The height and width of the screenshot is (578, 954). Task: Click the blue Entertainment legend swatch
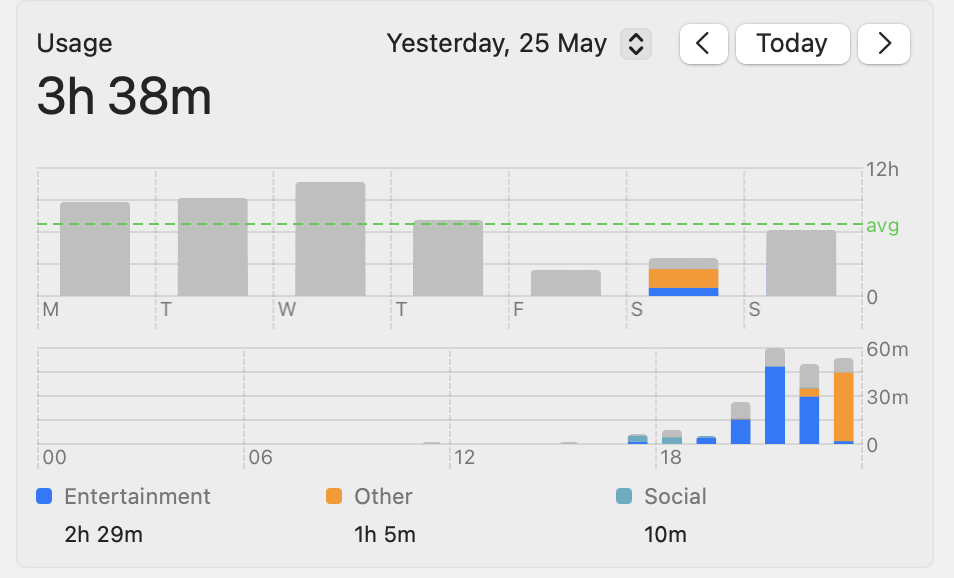(44, 496)
